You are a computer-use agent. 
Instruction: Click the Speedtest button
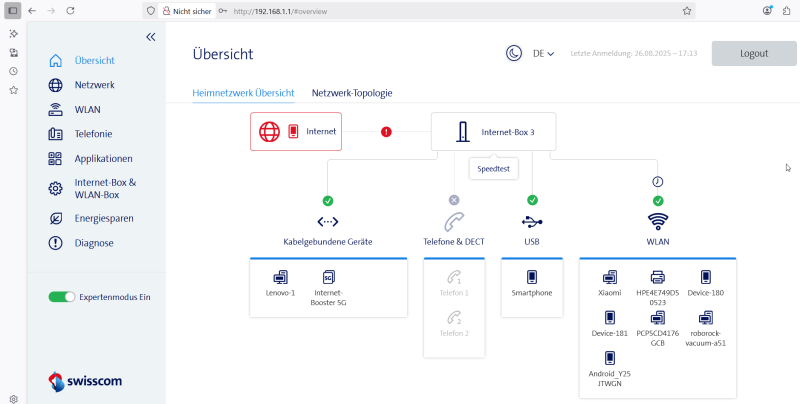[492, 170]
